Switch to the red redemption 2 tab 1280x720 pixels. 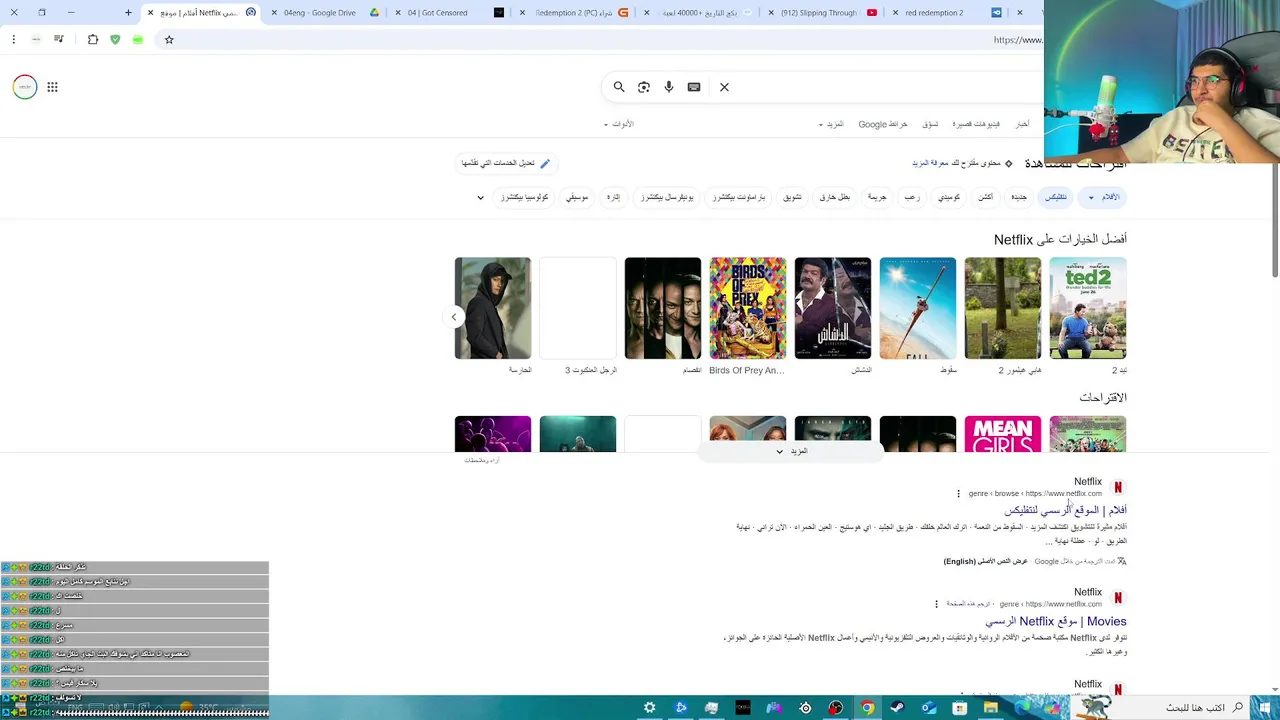coord(945,13)
